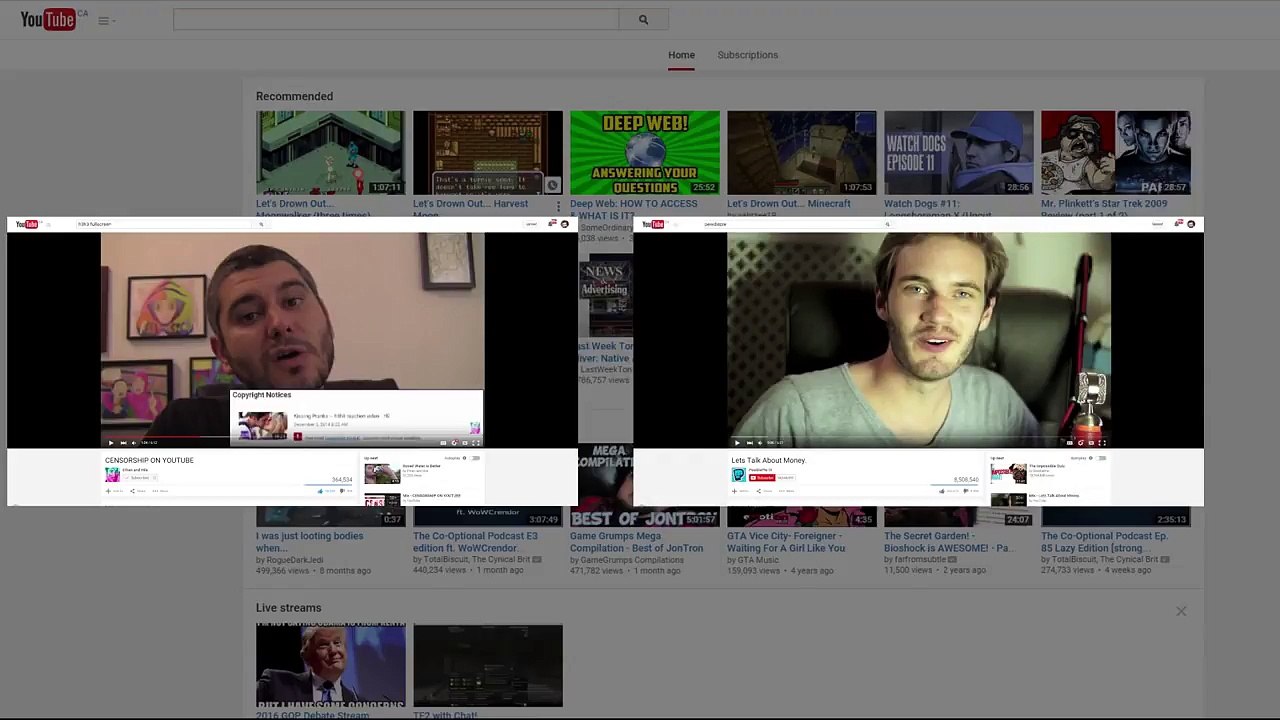The image size is (1280, 720).
Task: Switch to the Subscriptions tab
Action: [x=747, y=55]
